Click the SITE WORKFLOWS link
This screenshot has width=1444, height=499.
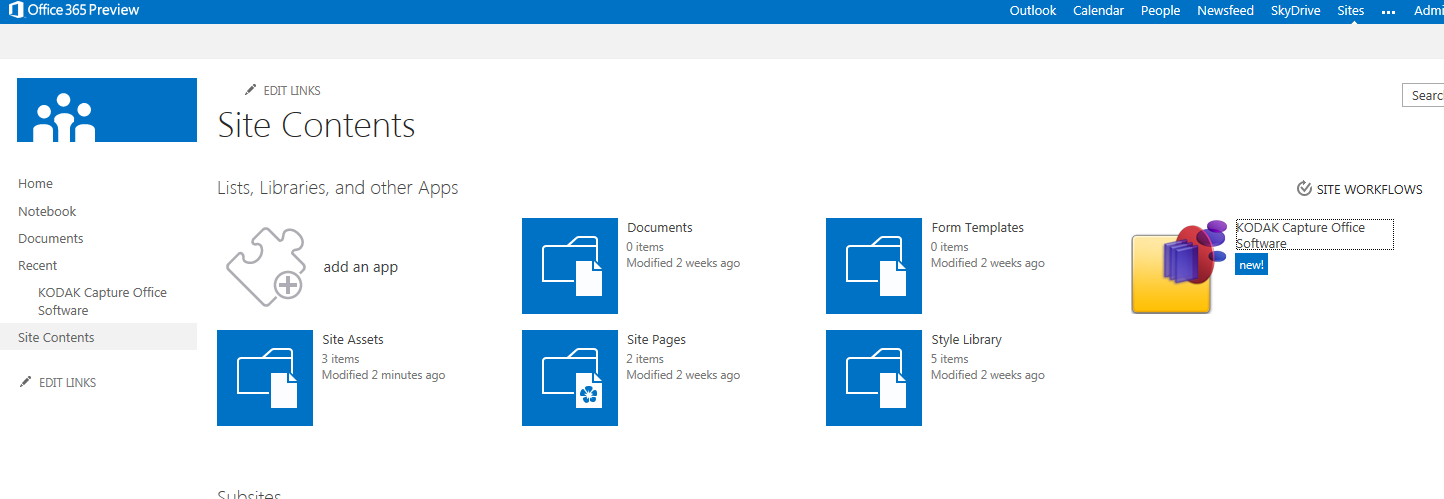(x=1359, y=189)
